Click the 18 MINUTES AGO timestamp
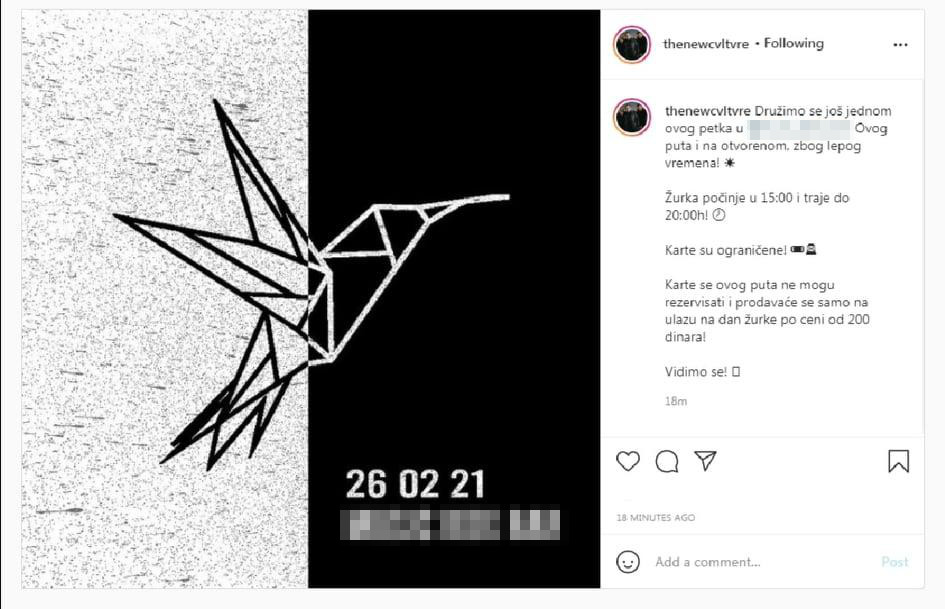945x609 pixels. pos(656,517)
